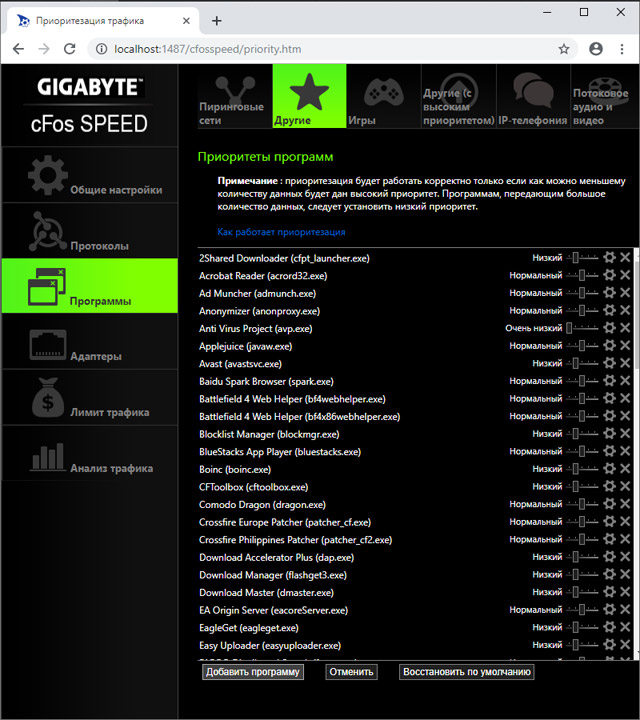Adjust priority slider for Avast (avastsvc.exe)

point(582,363)
